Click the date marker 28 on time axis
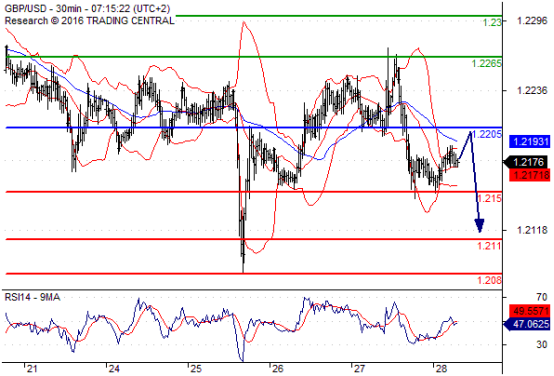This screenshot has height=376, width=554. pos(441,369)
